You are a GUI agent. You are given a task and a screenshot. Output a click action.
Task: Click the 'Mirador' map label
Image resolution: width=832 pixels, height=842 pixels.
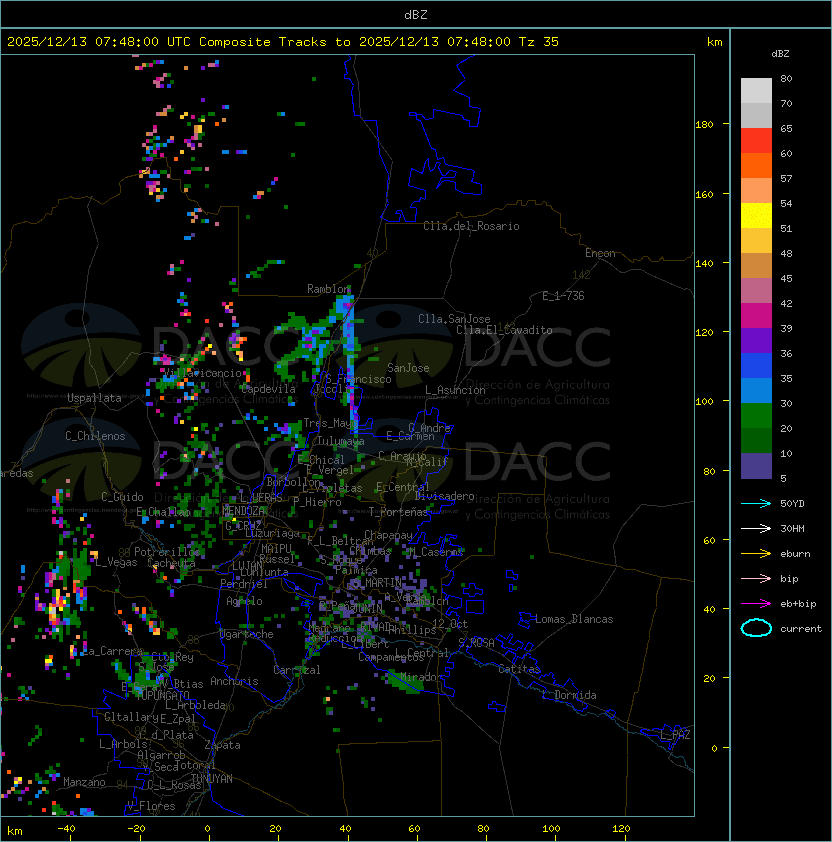[422, 677]
